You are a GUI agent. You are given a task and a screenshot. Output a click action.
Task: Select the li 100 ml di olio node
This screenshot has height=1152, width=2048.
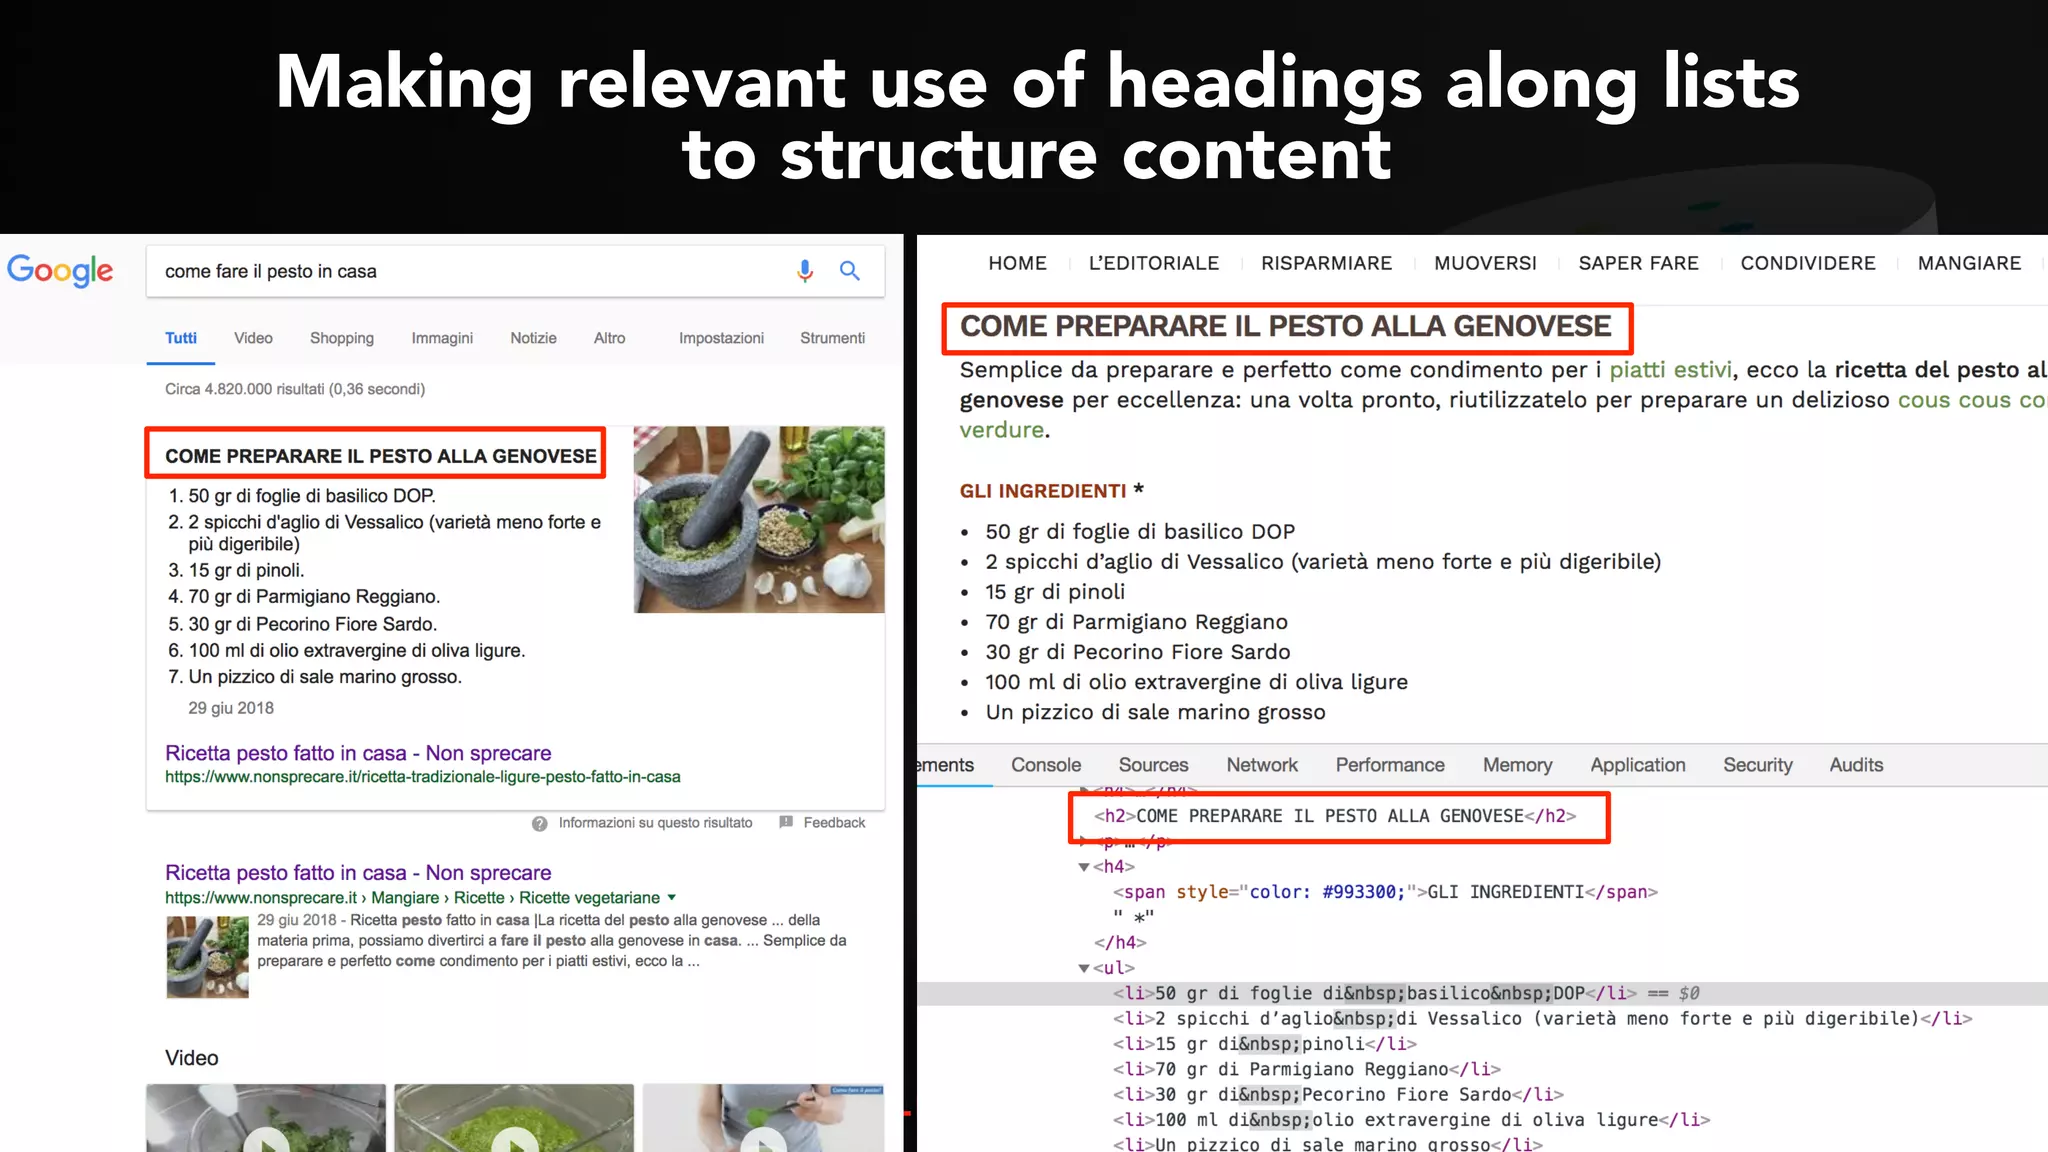pyautogui.click(x=1411, y=1120)
